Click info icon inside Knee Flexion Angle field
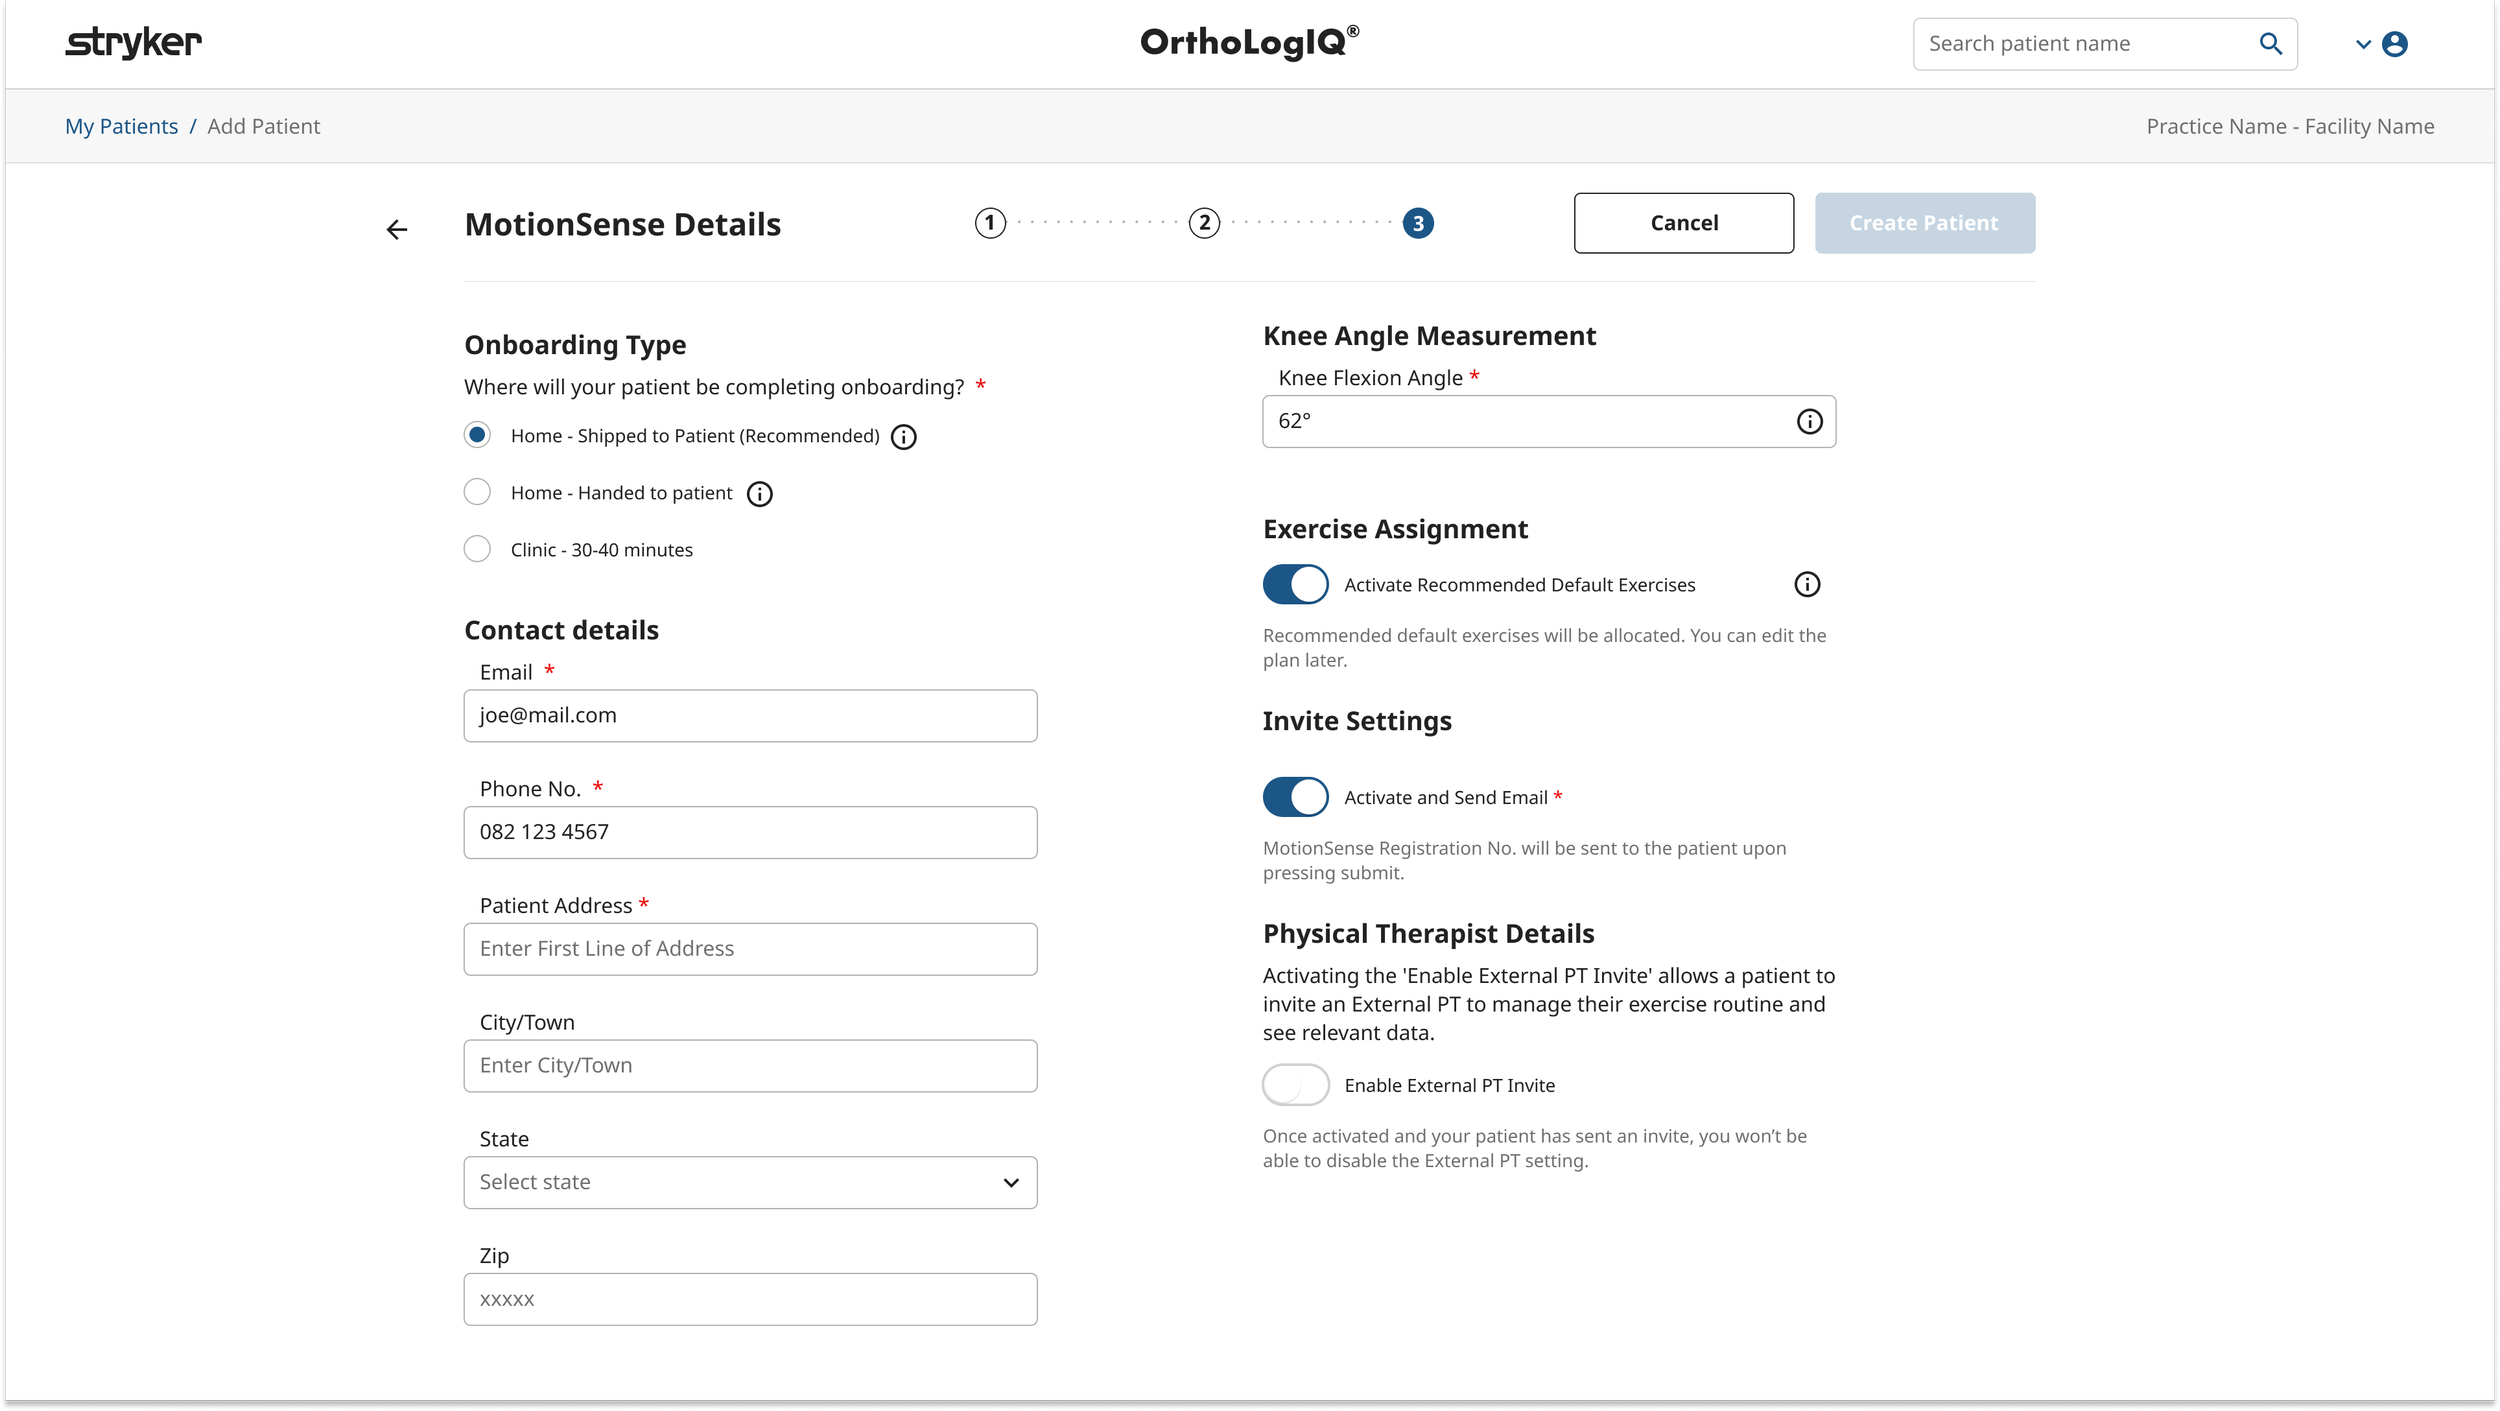The width and height of the screenshot is (2500, 1411). 1809,422
